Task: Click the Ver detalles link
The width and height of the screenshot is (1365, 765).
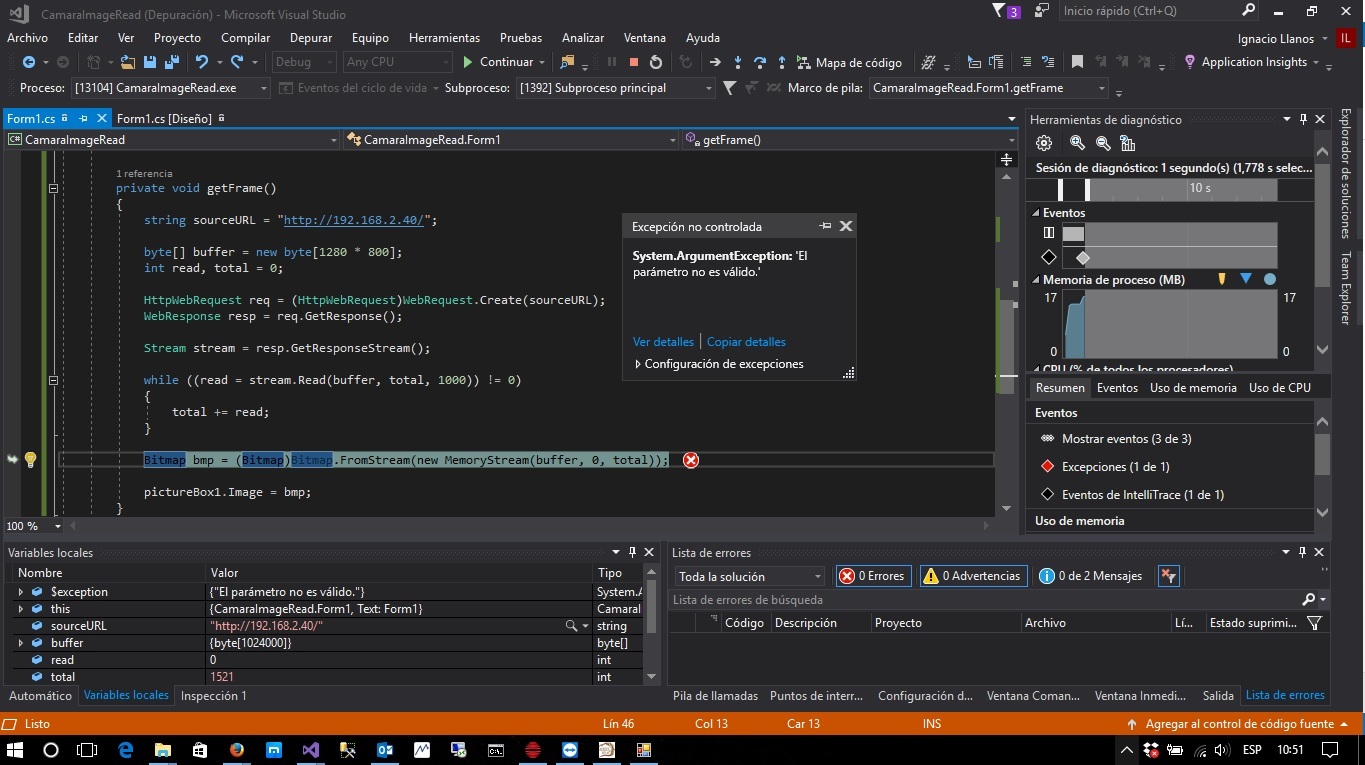Action: pyautogui.click(x=663, y=342)
